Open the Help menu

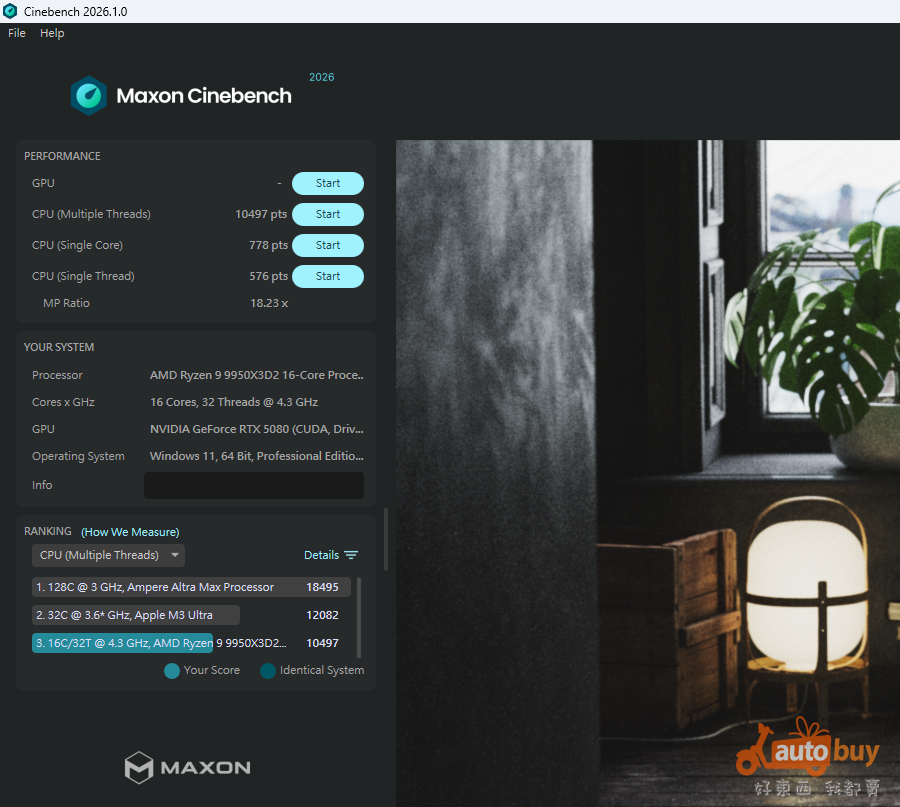click(x=52, y=33)
